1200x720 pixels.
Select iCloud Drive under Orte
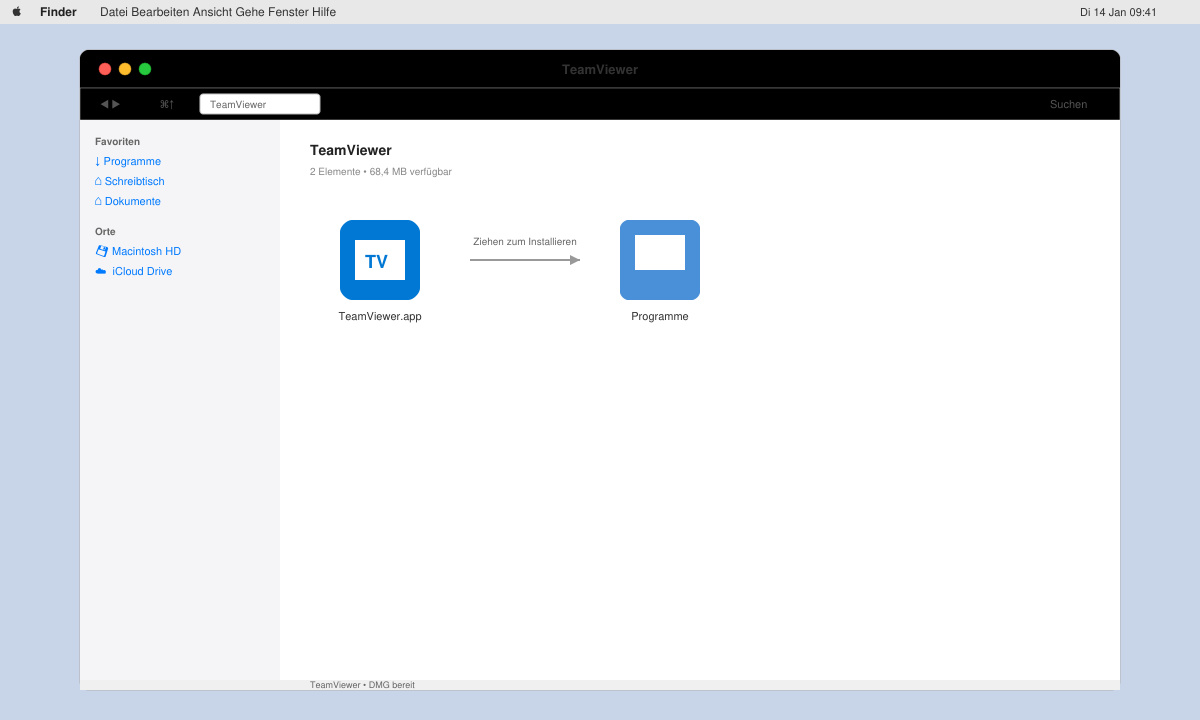pos(134,271)
